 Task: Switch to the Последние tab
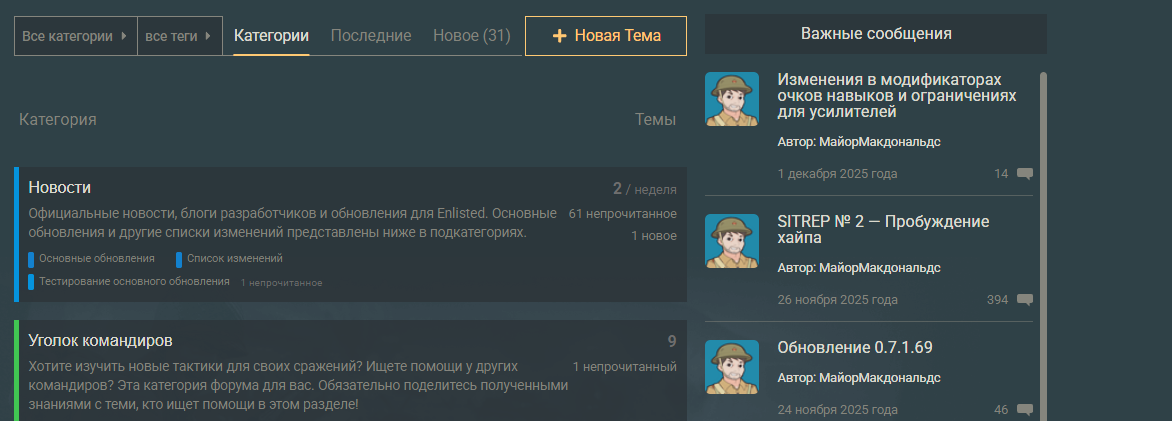[x=371, y=36]
